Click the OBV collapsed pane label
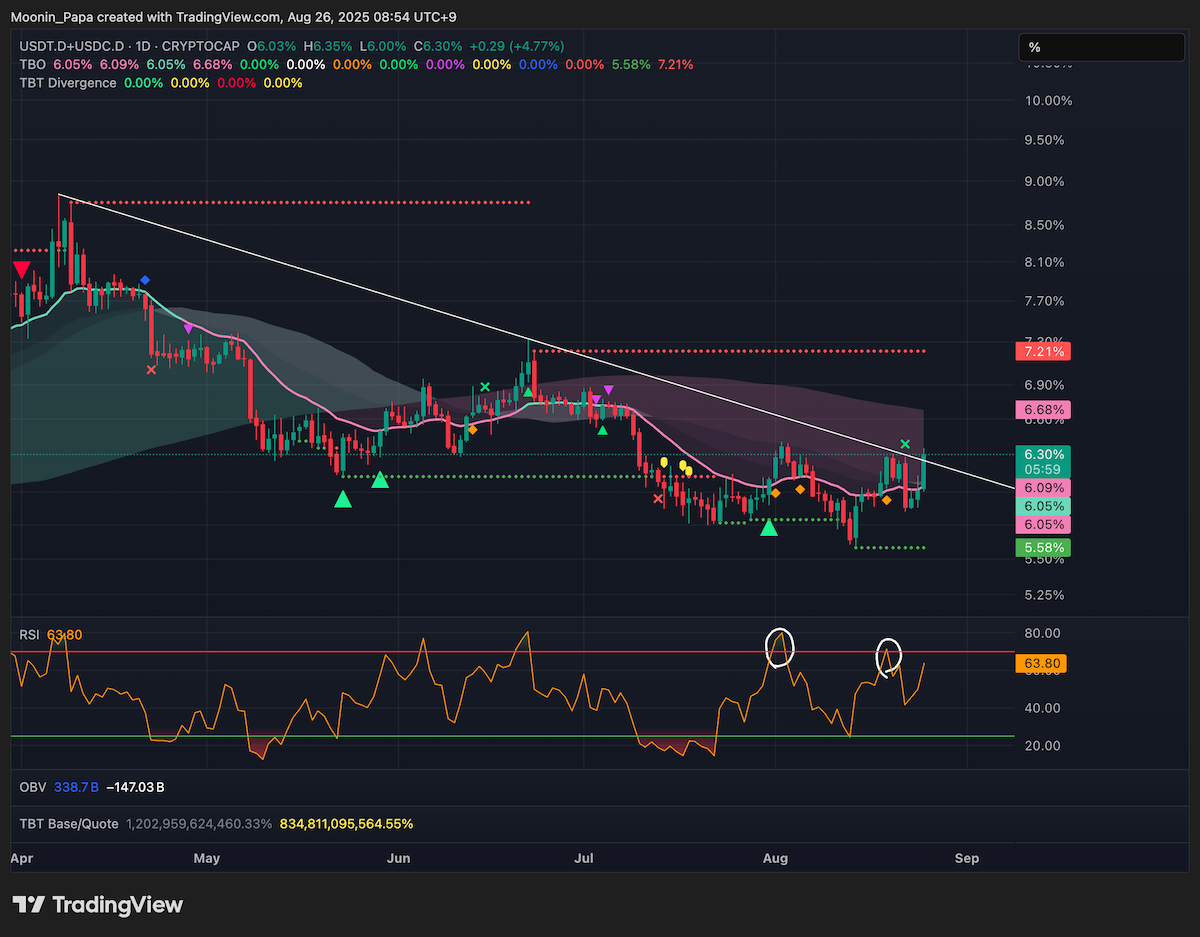The width and height of the screenshot is (1200, 937). (32, 788)
